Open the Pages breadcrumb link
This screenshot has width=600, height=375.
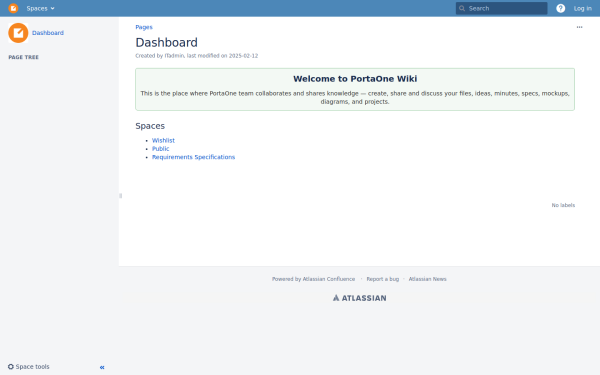pos(144,27)
